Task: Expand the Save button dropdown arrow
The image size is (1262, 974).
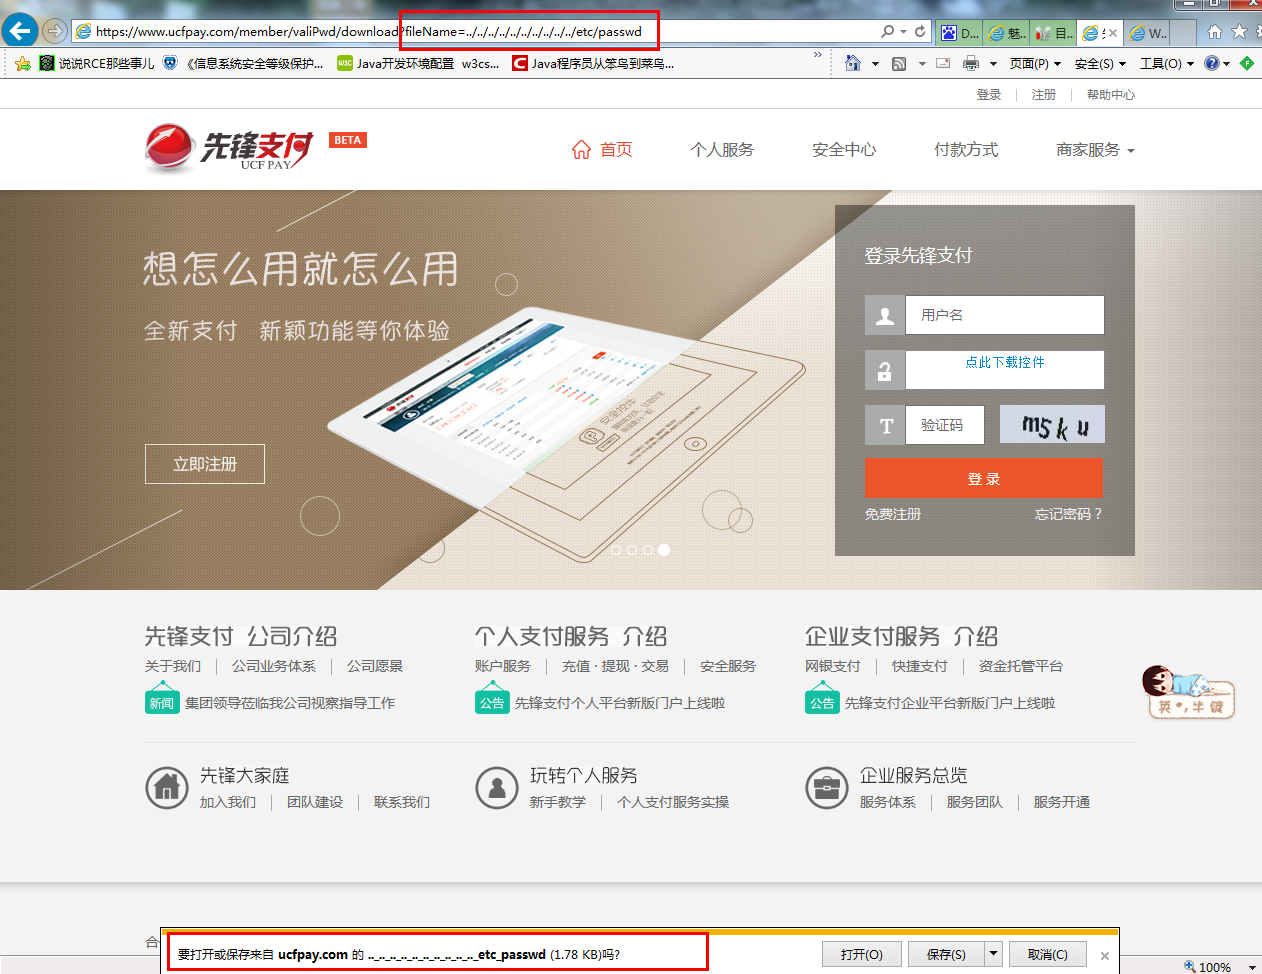Action: click(x=993, y=954)
